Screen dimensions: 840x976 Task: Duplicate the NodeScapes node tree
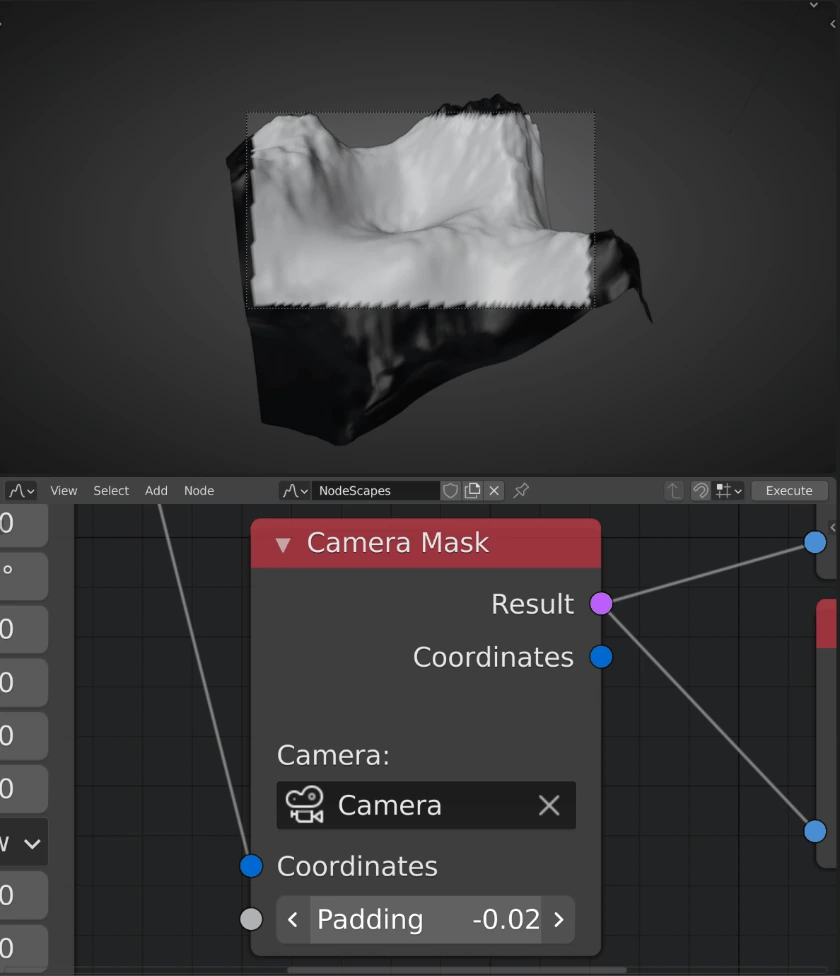pos(472,491)
